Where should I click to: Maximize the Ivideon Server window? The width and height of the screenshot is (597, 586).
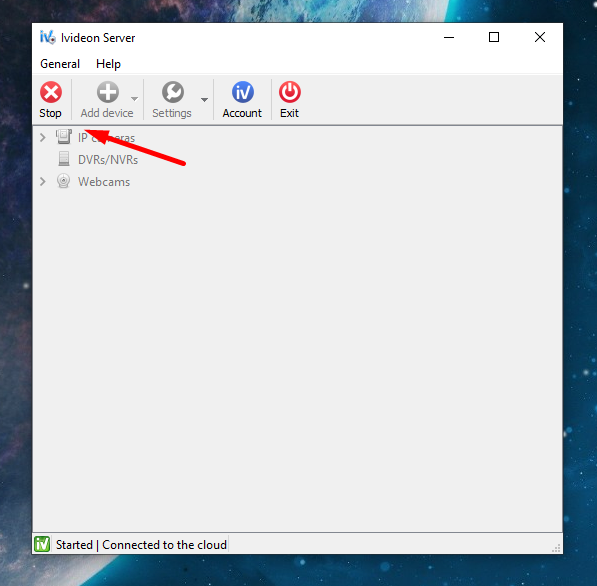tap(494, 37)
